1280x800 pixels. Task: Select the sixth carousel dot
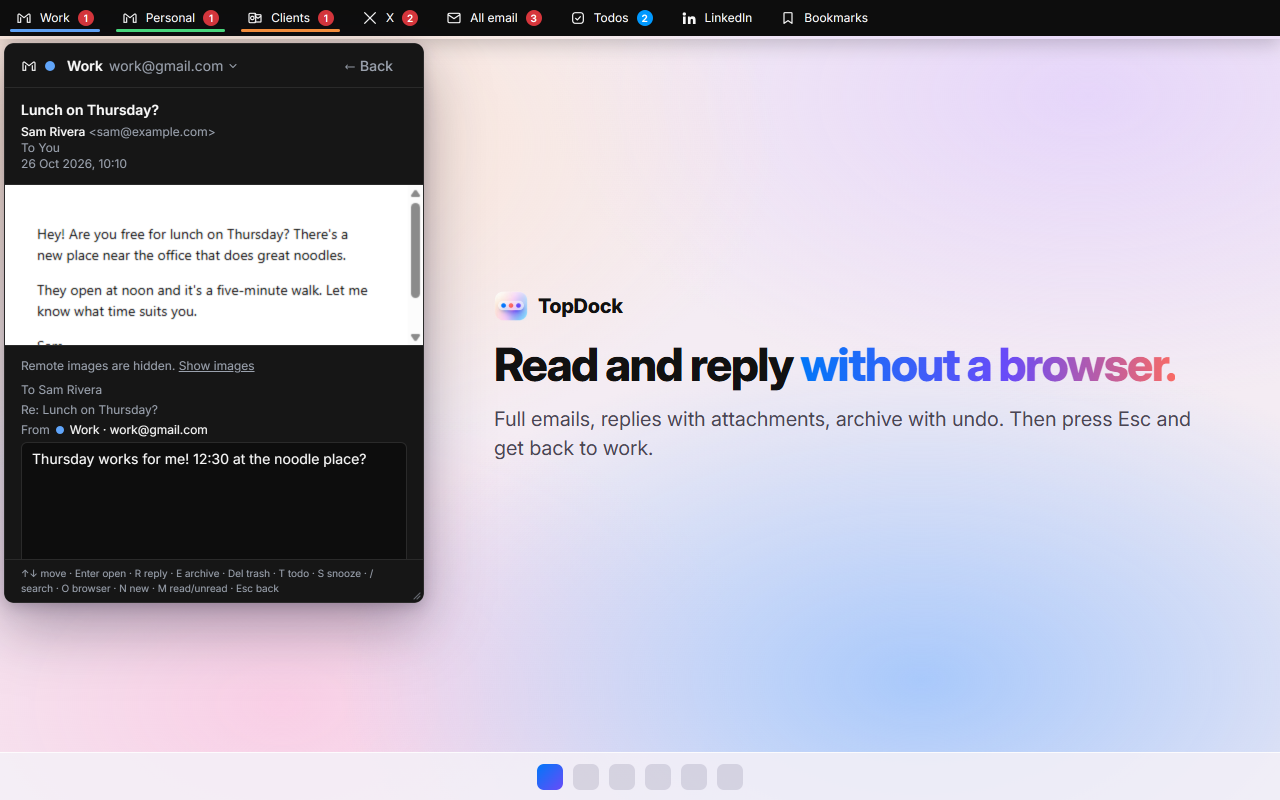(x=730, y=777)
